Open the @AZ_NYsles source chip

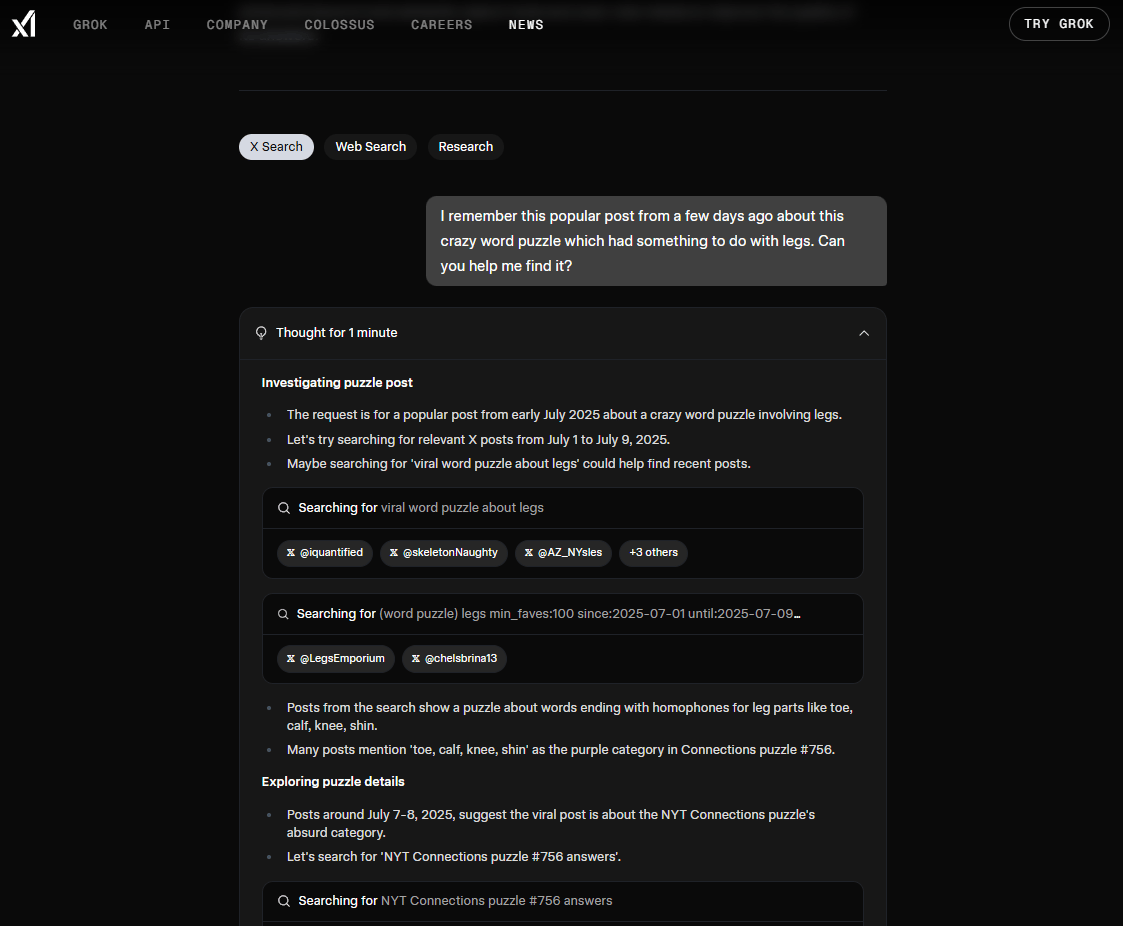coord(564,553)
